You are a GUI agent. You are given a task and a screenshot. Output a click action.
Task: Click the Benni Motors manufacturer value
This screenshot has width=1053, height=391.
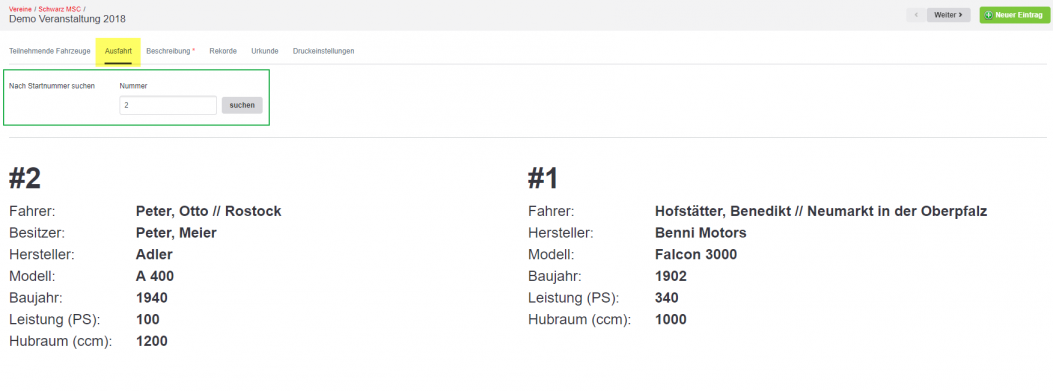point(700,233)
